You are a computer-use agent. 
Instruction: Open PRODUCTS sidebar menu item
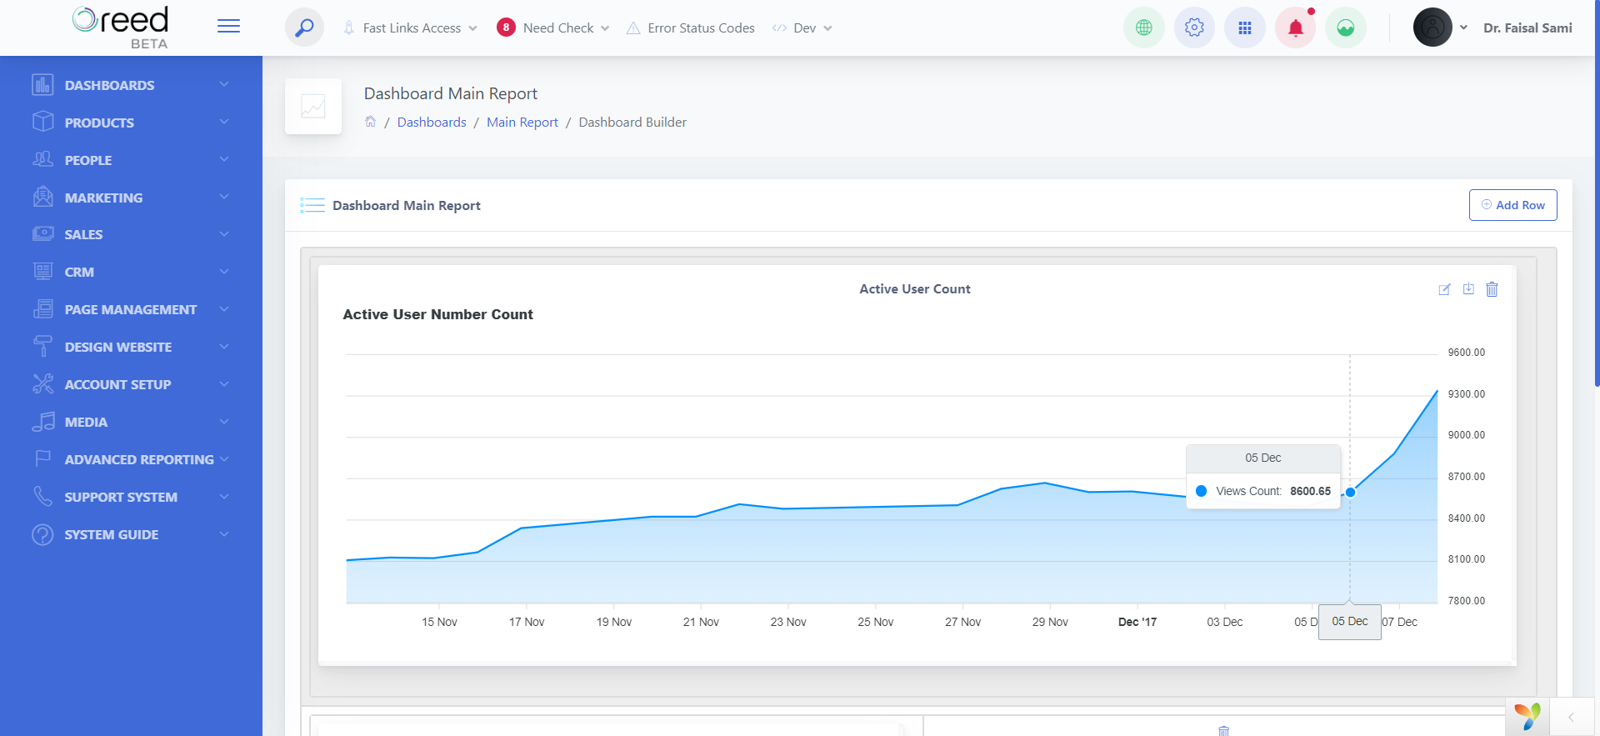coord(131,122)
